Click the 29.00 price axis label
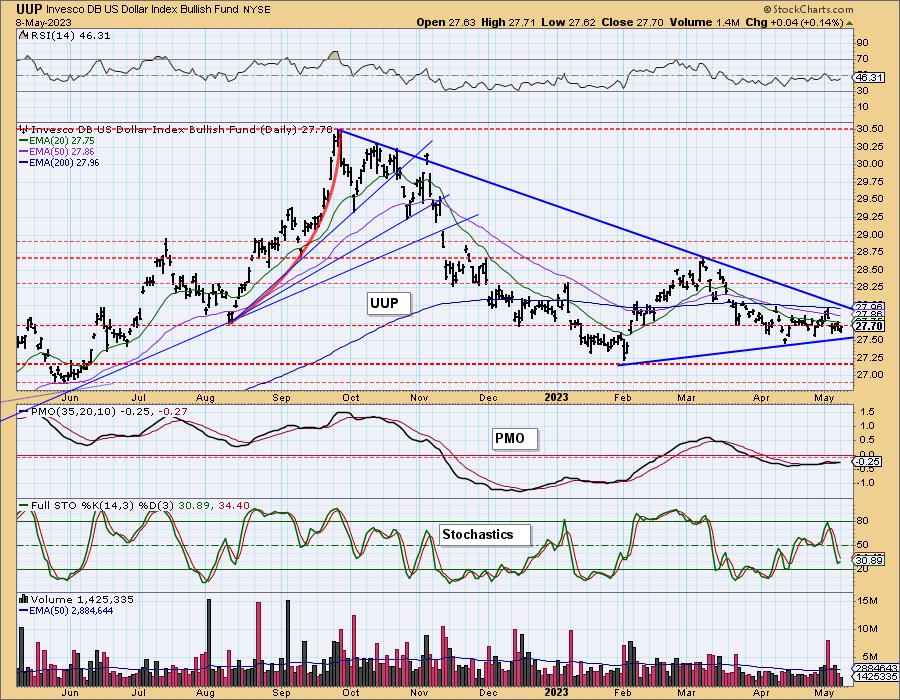900x700 pixels. pyautogui.click(x=870, y=234)
